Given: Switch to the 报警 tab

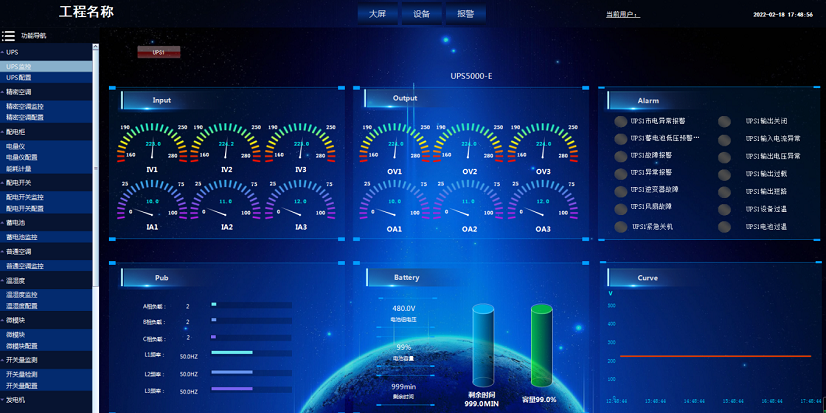Looking at the screenshot, I should point(466,14).
